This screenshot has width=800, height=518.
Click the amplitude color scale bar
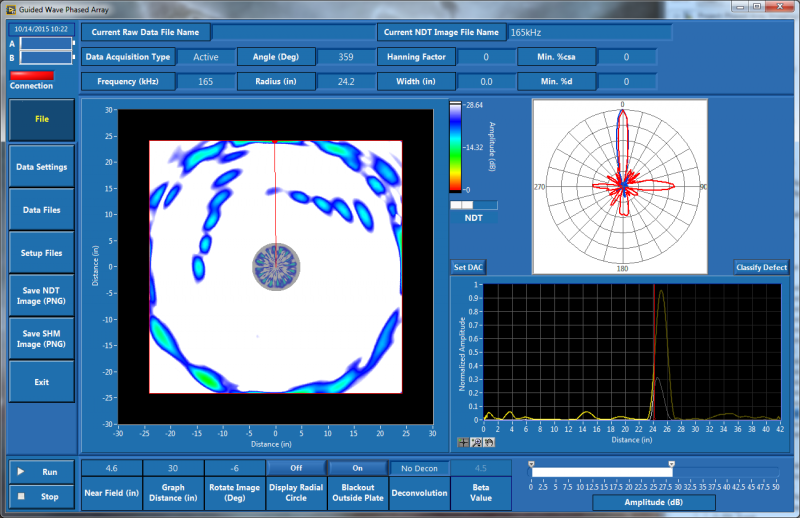455,146
